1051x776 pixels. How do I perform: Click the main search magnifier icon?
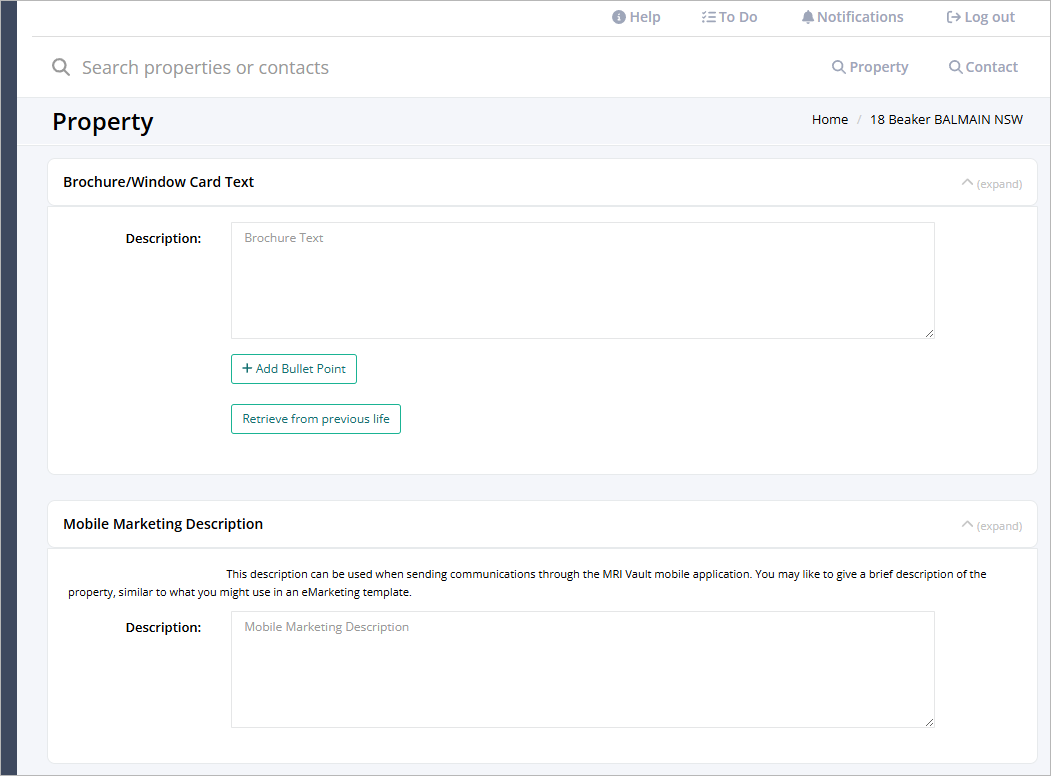[x=61, y=67]
